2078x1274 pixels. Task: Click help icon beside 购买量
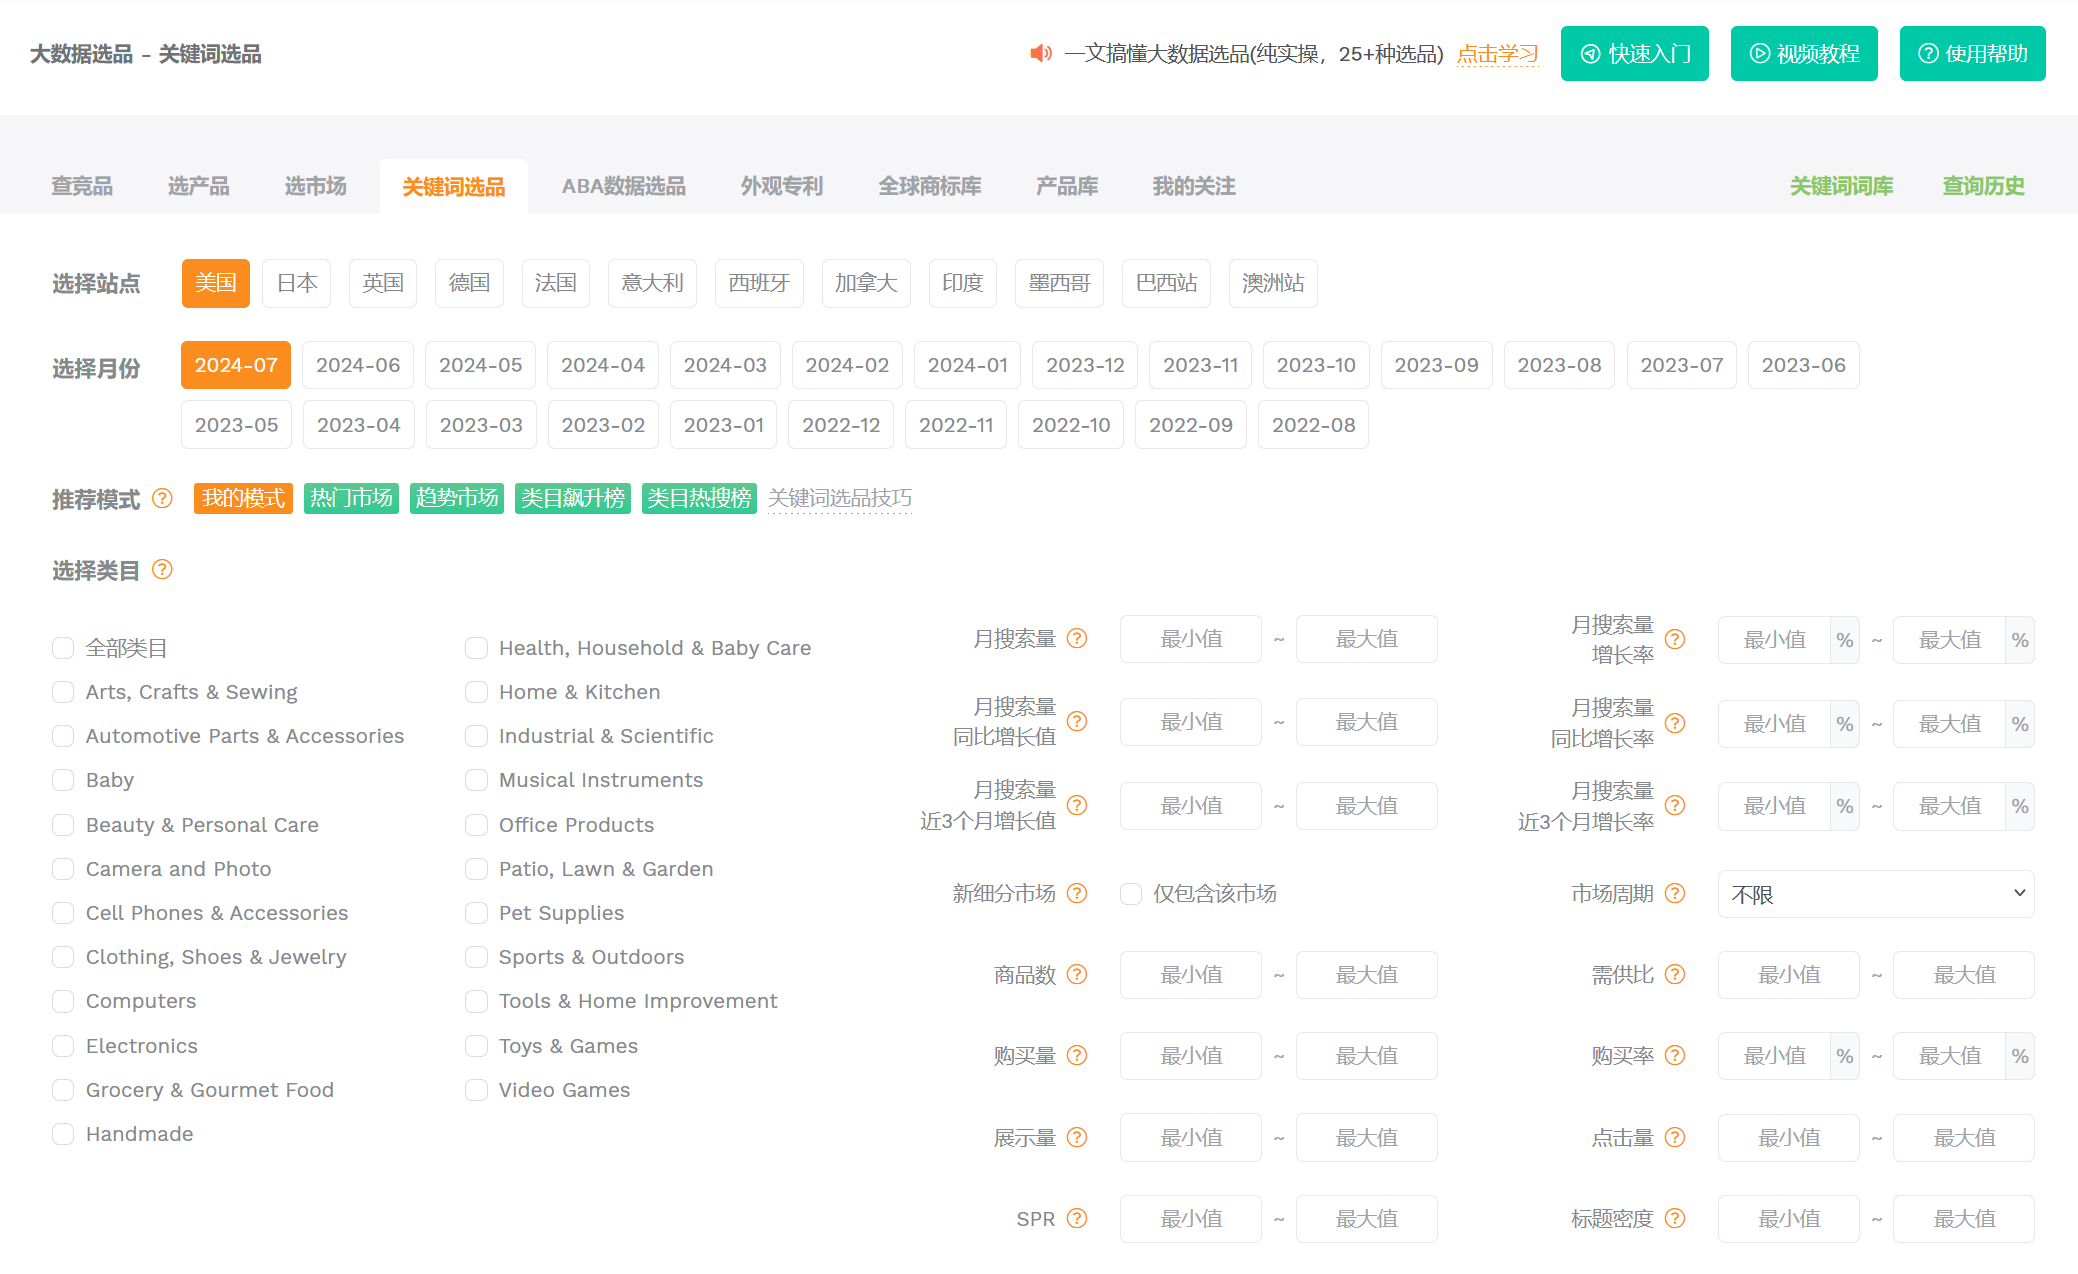(1077, 1055)
